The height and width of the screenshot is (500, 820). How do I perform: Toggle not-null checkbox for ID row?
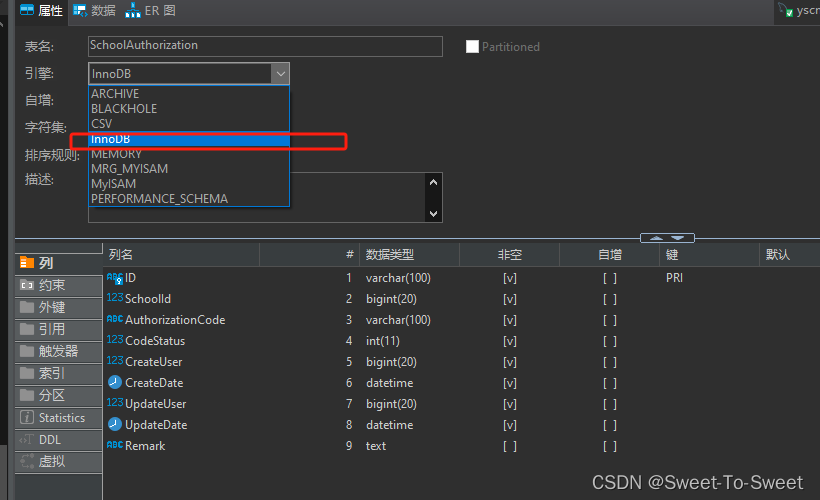[510, 278]
